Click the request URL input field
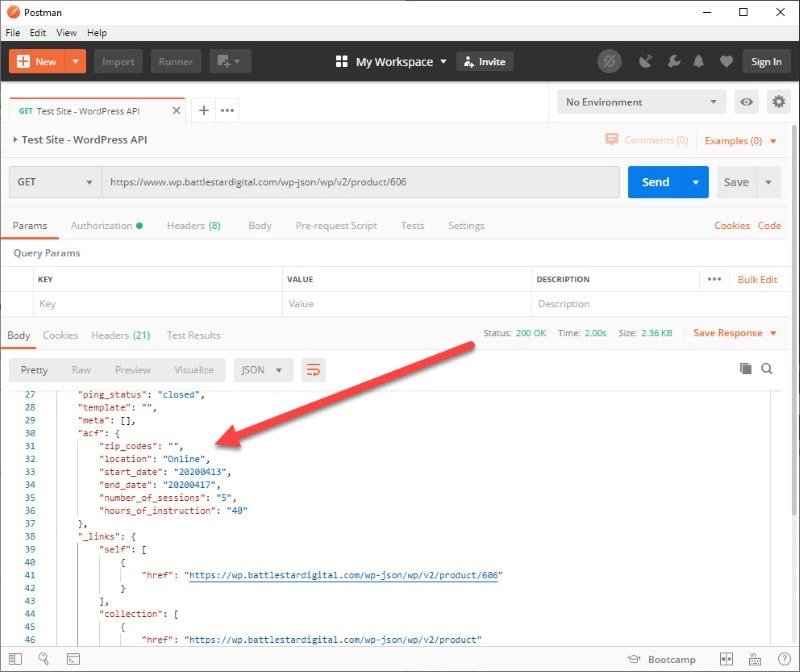 click(360, 182)
